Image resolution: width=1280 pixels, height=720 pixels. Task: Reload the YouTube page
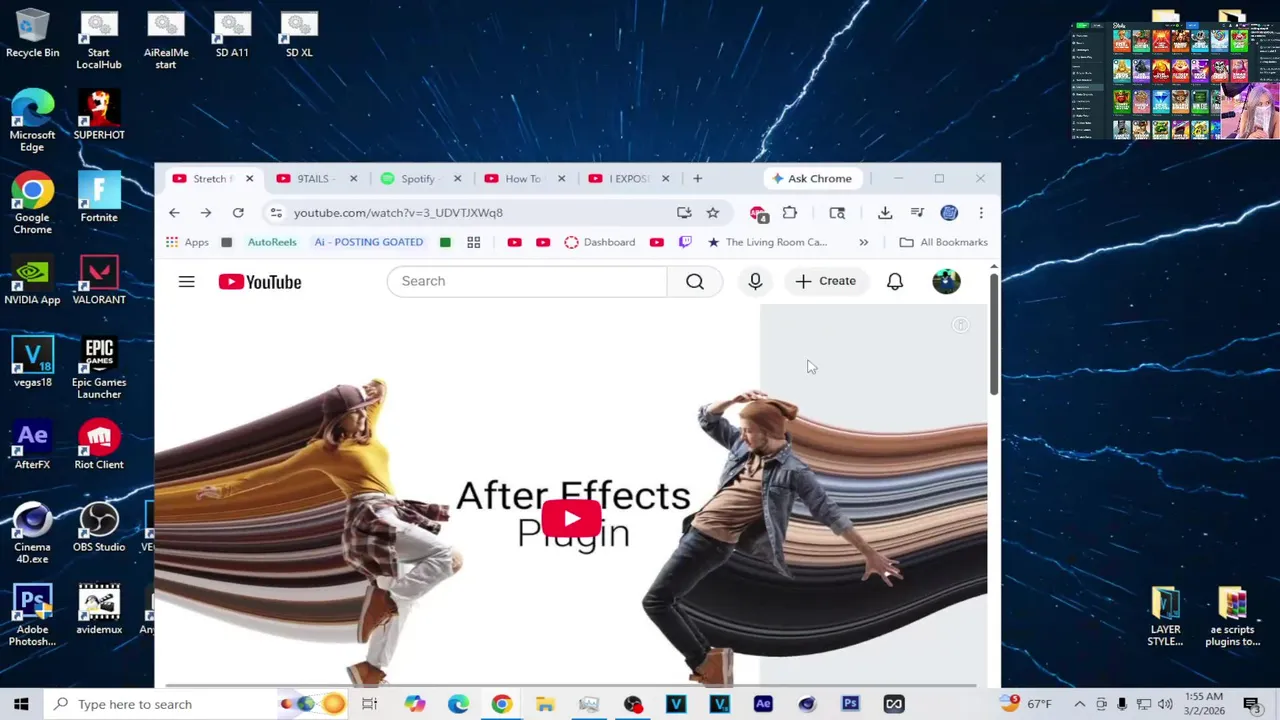[238, 212]
